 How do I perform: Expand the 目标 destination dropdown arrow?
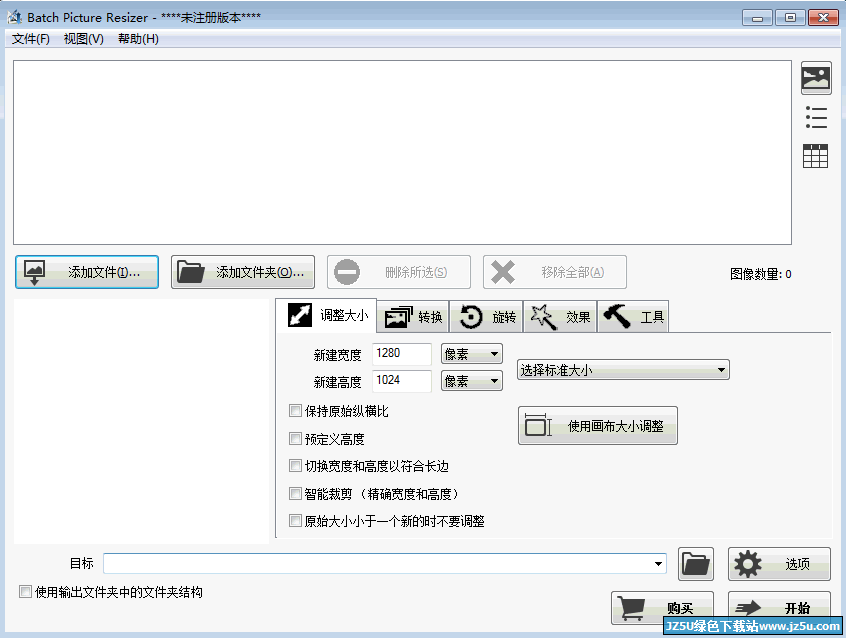tap(658, 564)
